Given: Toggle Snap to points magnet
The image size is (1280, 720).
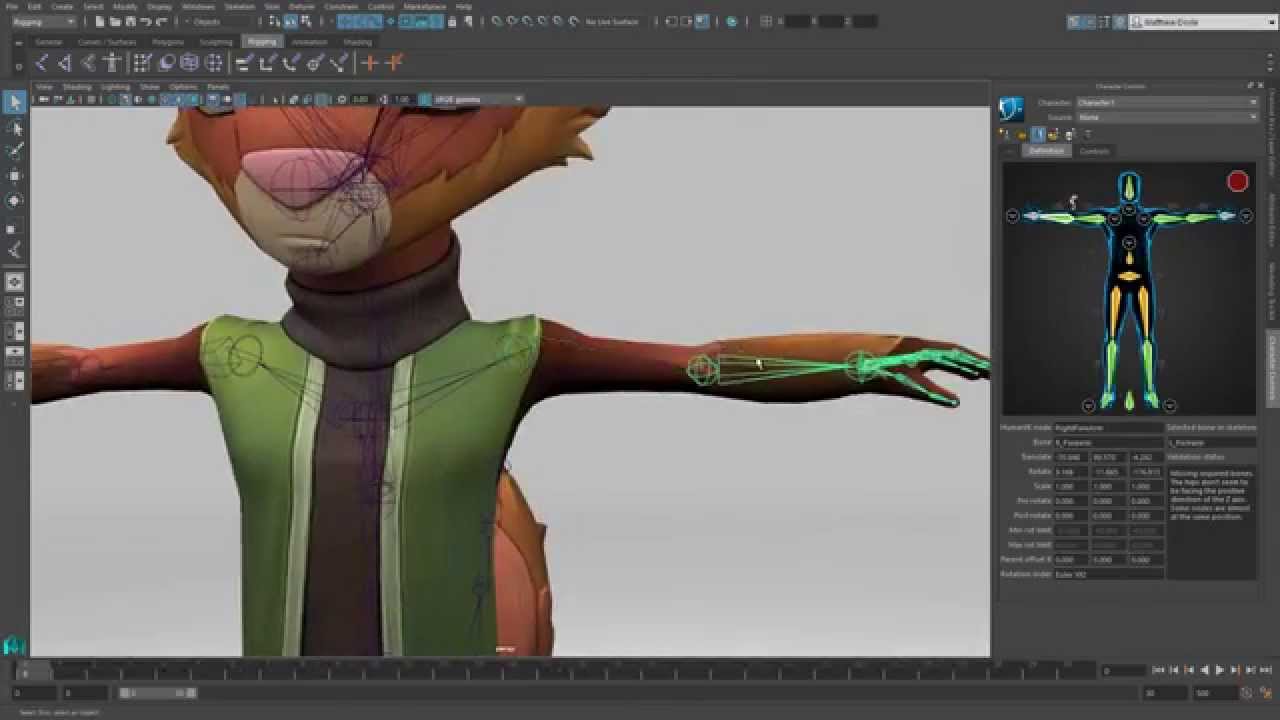Looking at the screenshot, I should (x=528, y=21).
